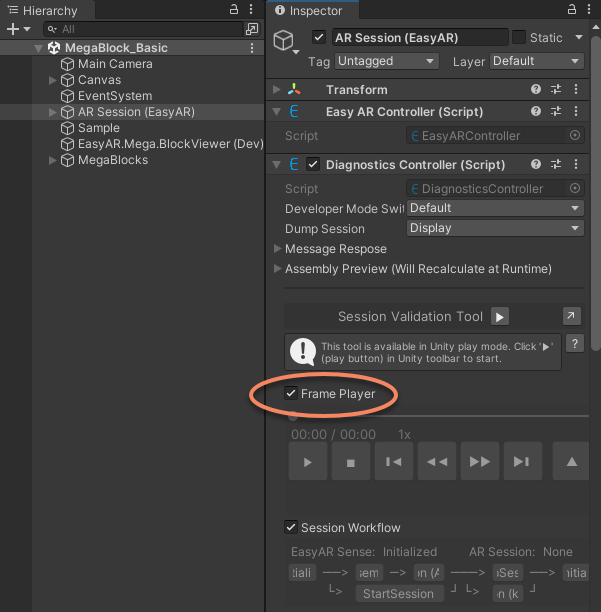This screenshot has width=601, height=612.
Task: Fast forward the frame player
Action: [x=480, y=461]
